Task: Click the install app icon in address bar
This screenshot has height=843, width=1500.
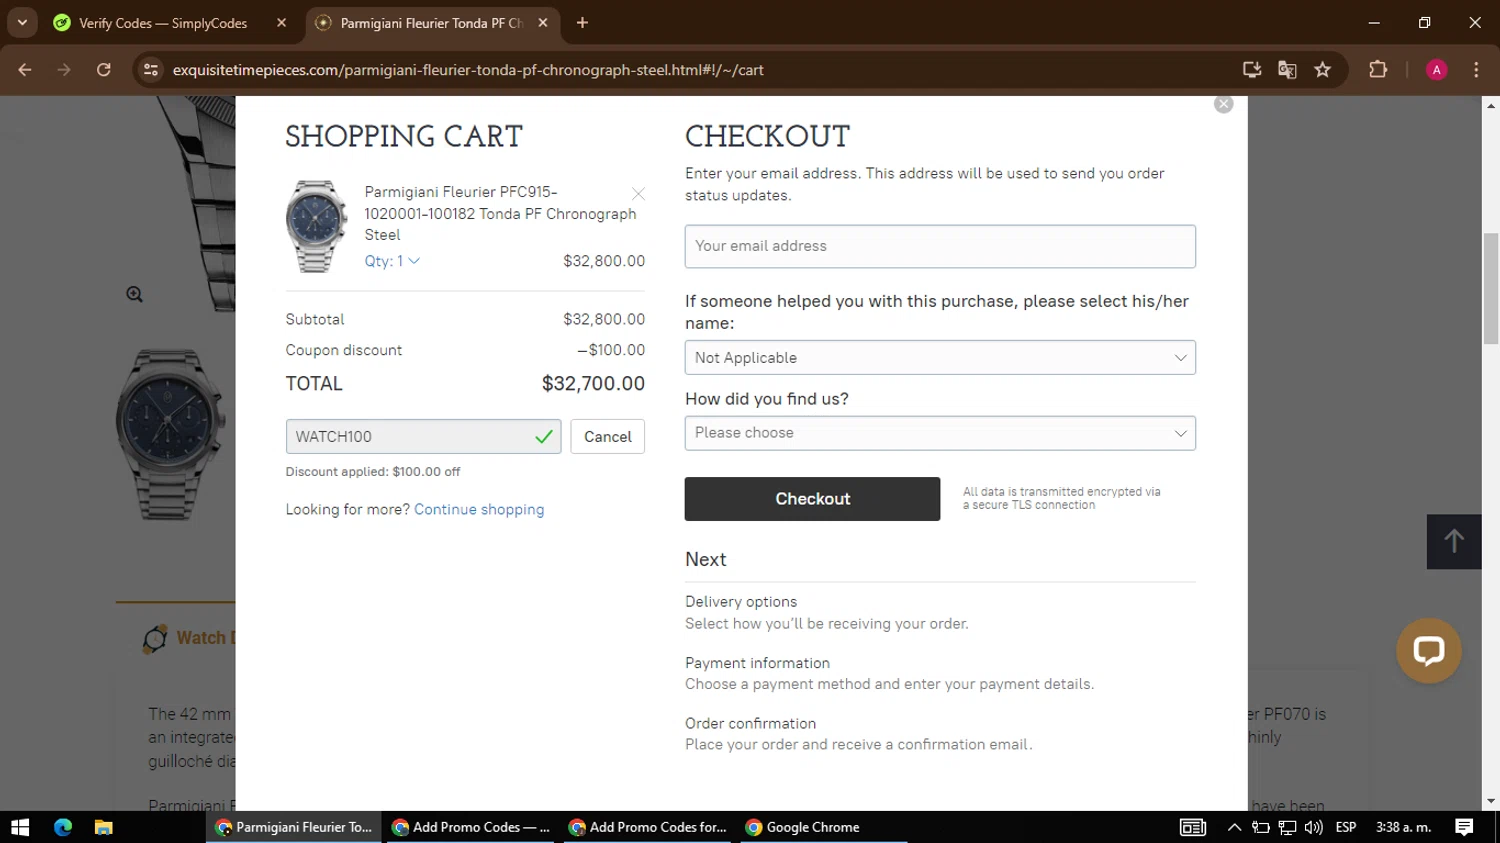Action: (x=1251, y=70)
